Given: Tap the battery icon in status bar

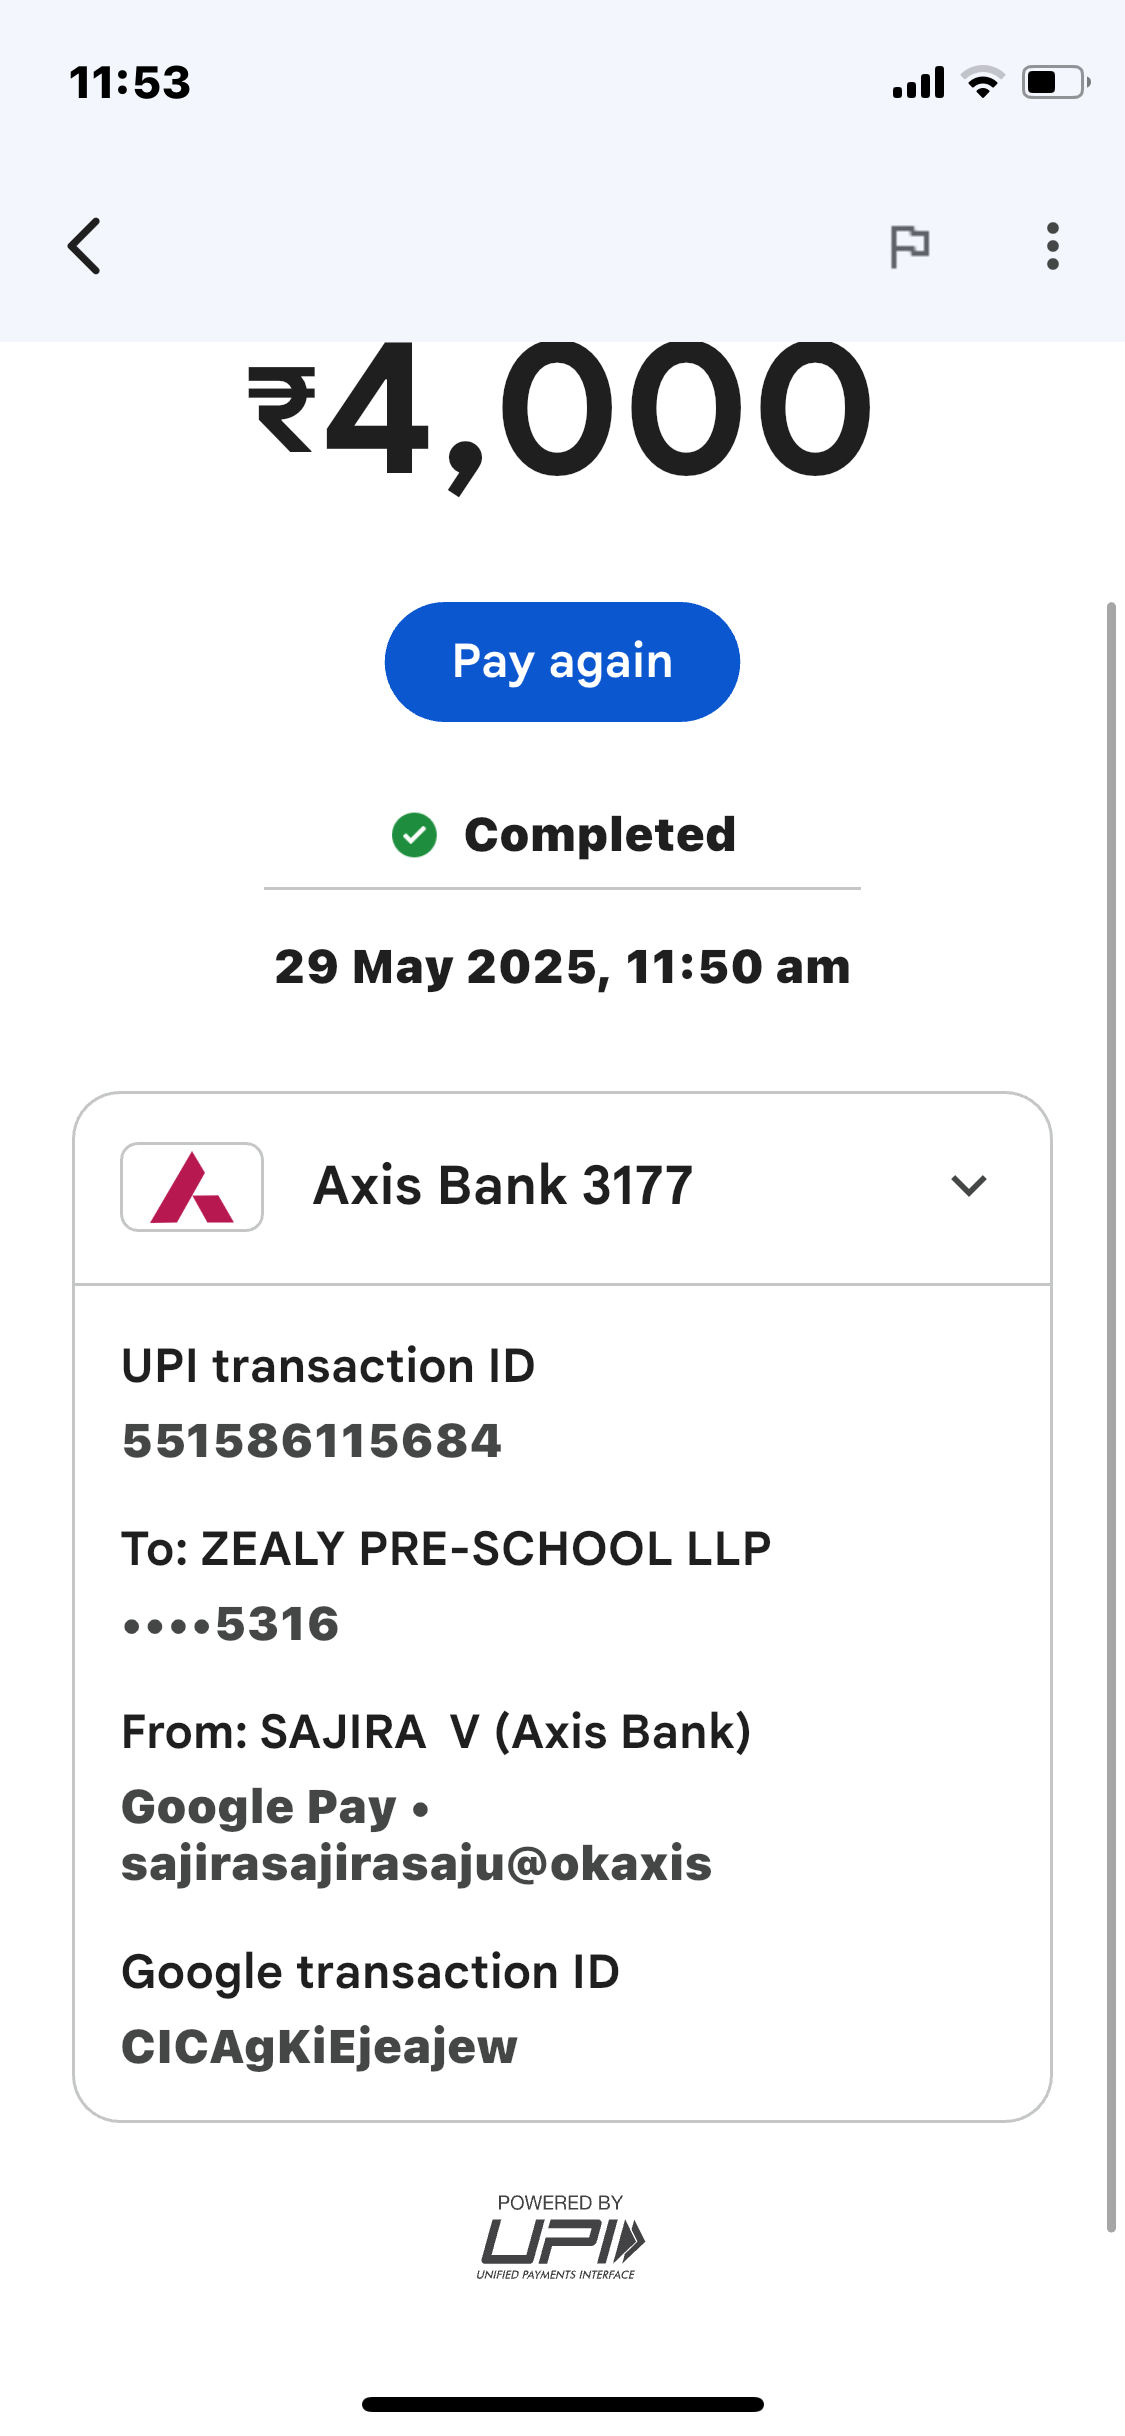Looking at the screenshot, I should pyautogui.click(x=1054, y=82).
